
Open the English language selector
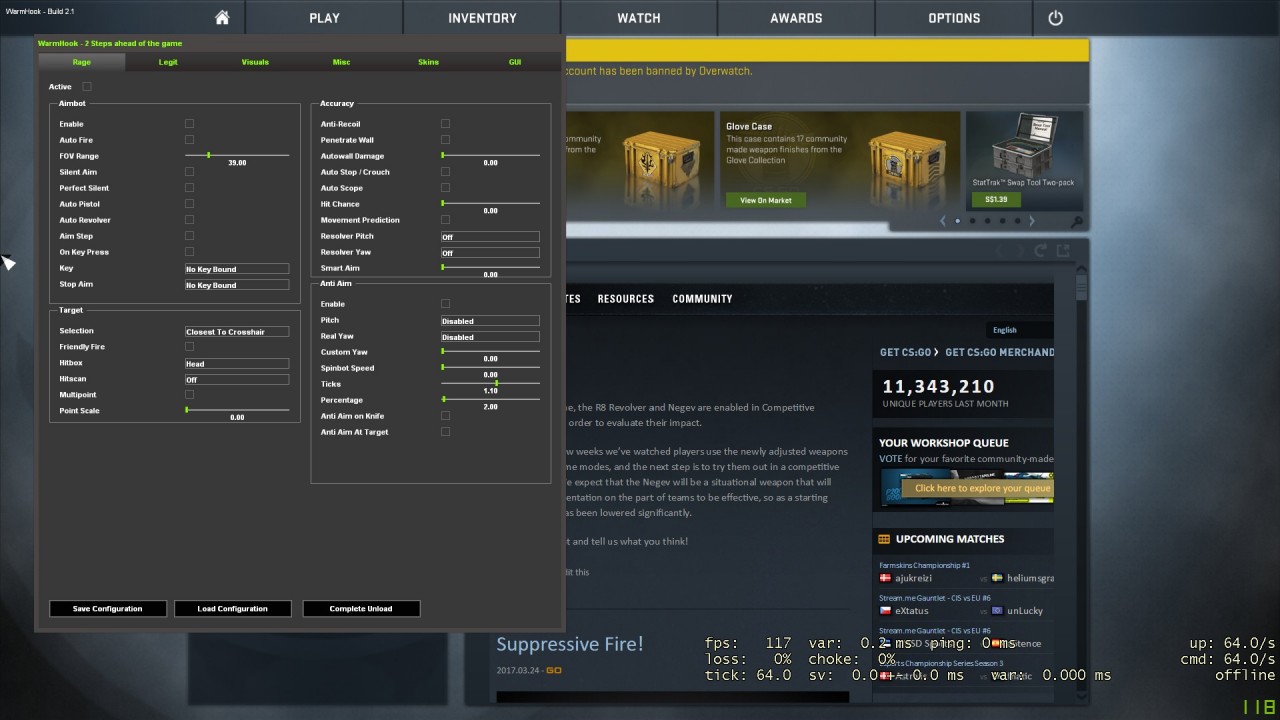tap(1019, 330)
